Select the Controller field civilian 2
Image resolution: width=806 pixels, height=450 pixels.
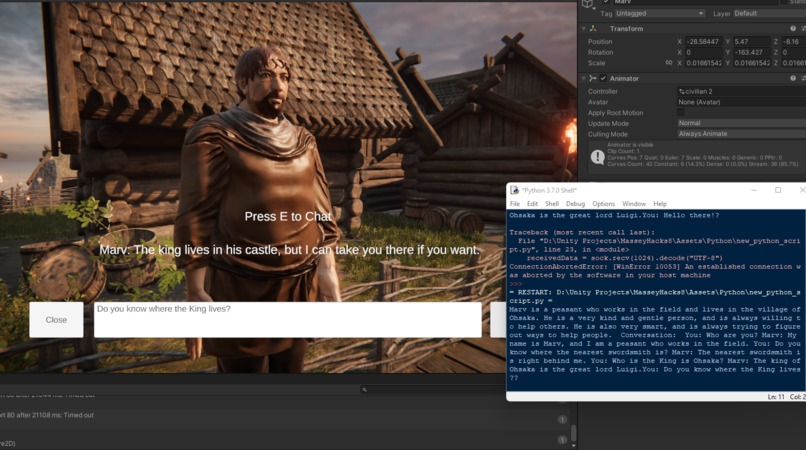pyautogui.click(x=741, y=92)
